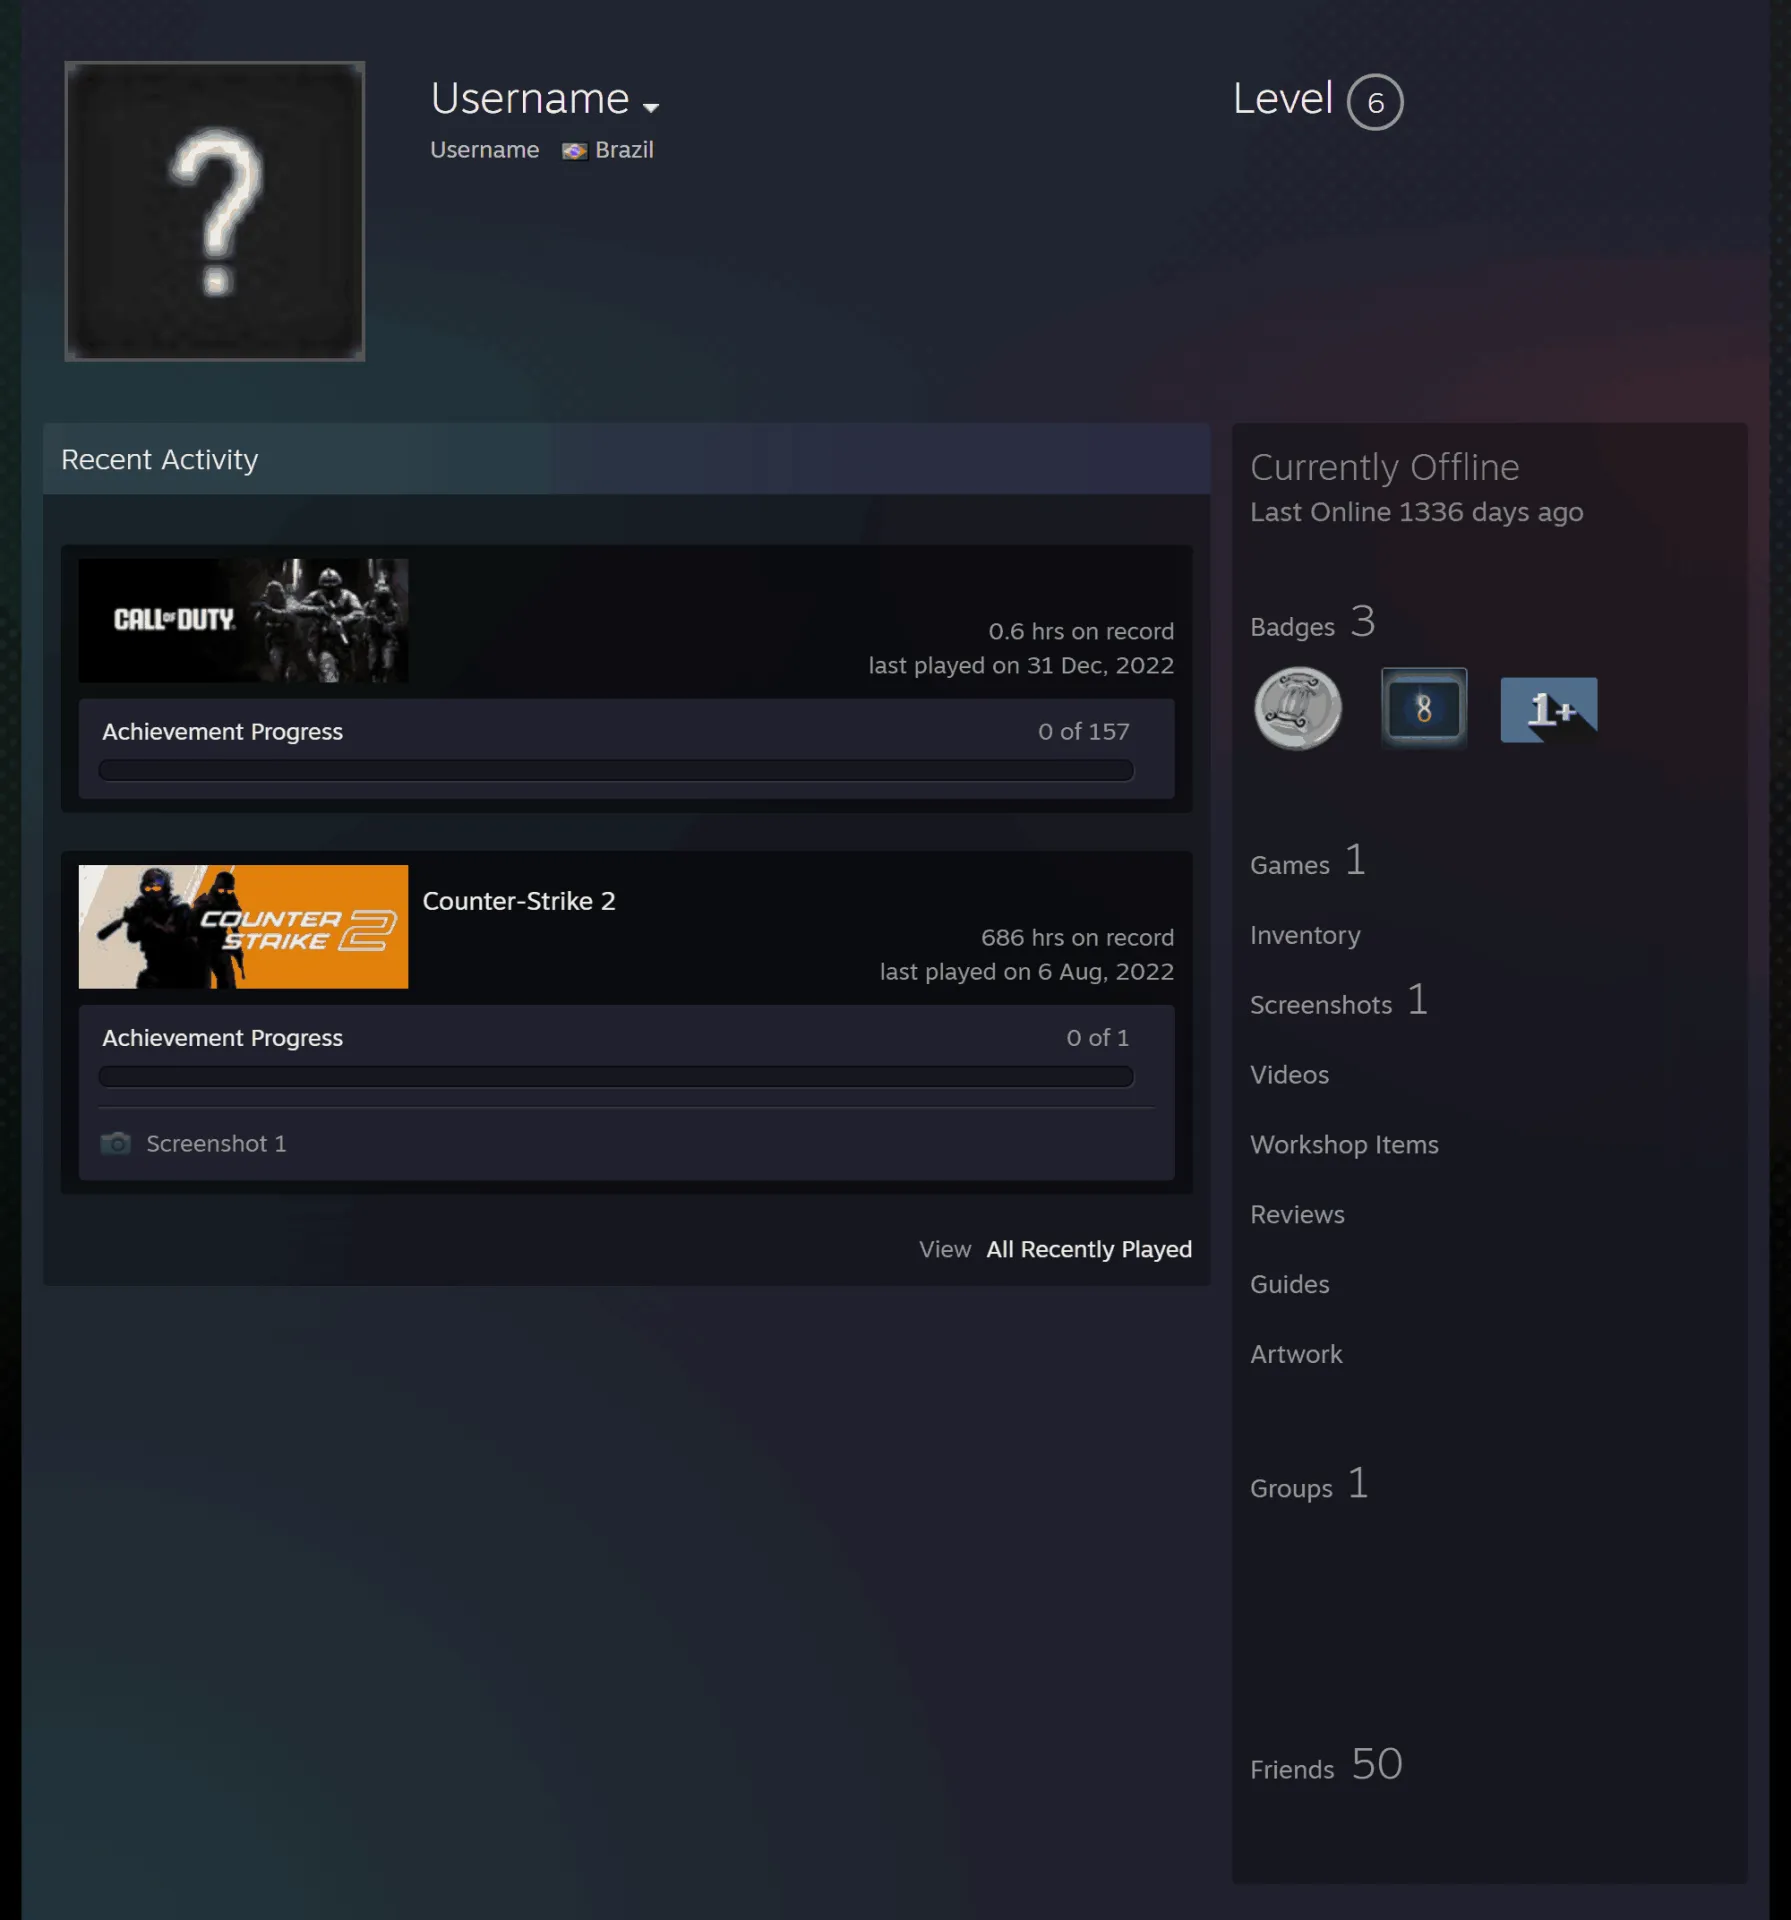The height and width of the screenshot is (1920, 1791).
Task: Click '0.6 hrs on record' text
Action: click(x=1081, y=632)
